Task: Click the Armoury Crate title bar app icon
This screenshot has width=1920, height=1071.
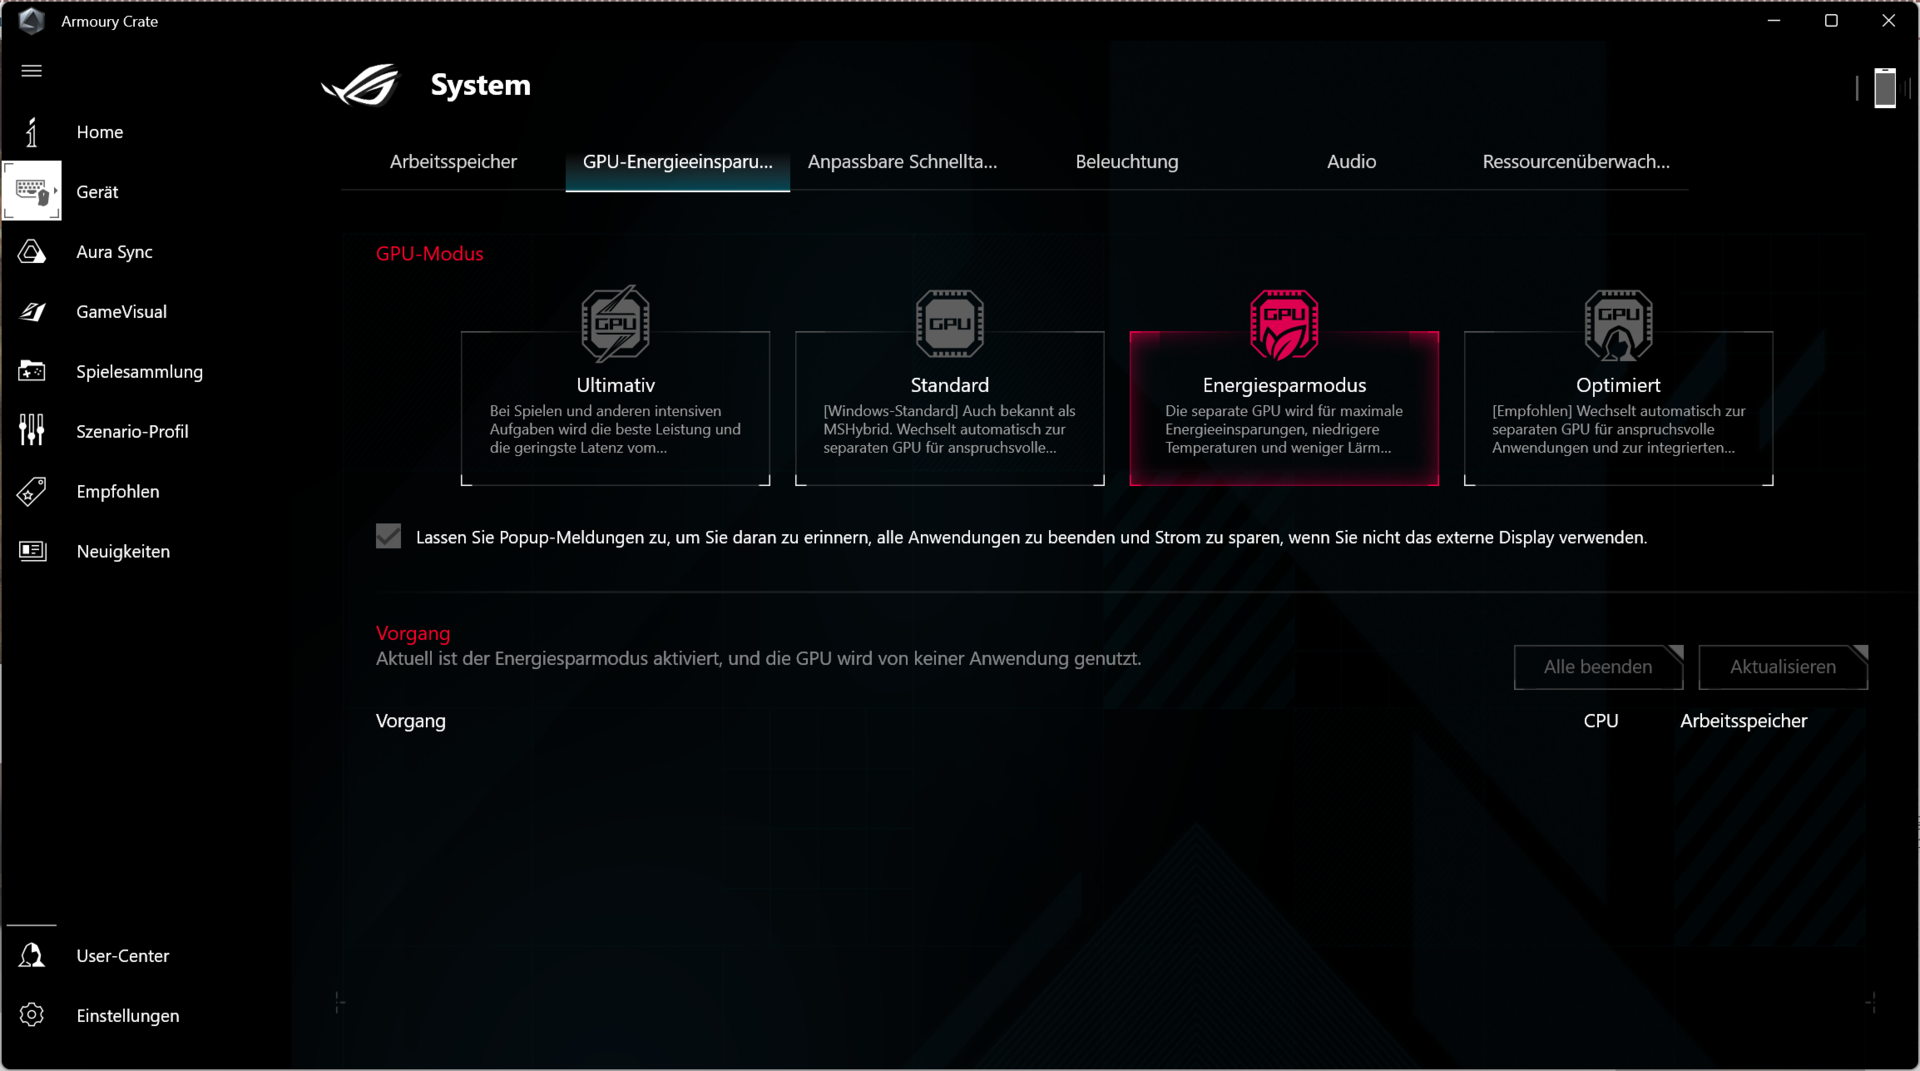Action: 32,21
